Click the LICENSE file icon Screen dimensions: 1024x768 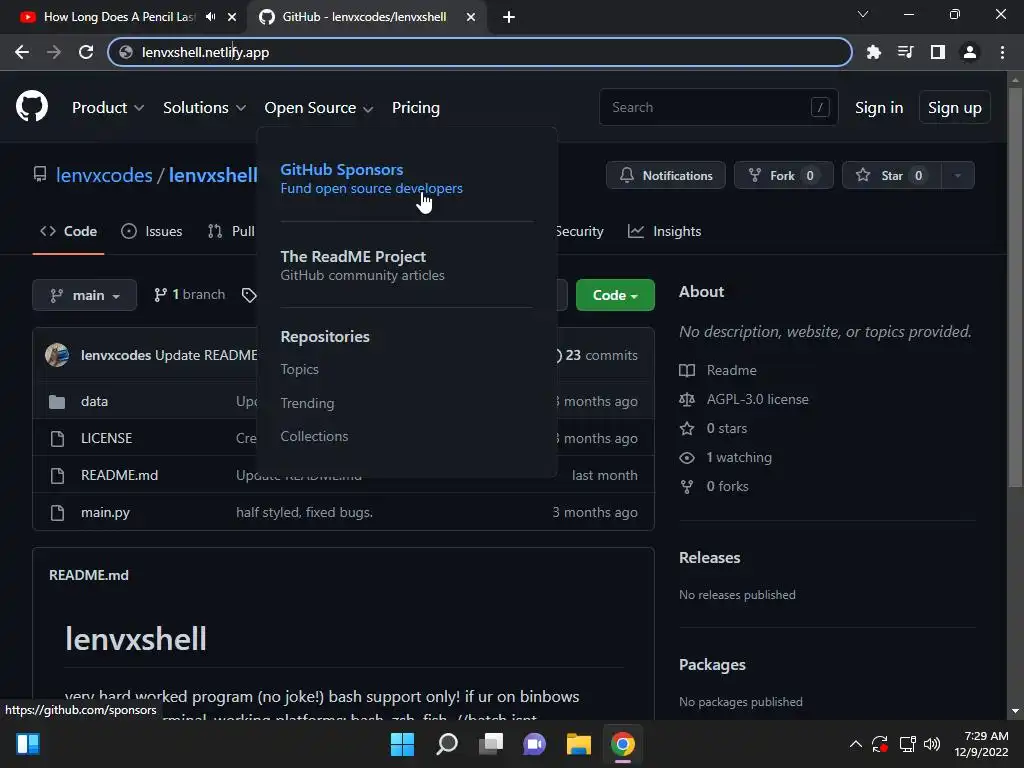pos(57,438)
